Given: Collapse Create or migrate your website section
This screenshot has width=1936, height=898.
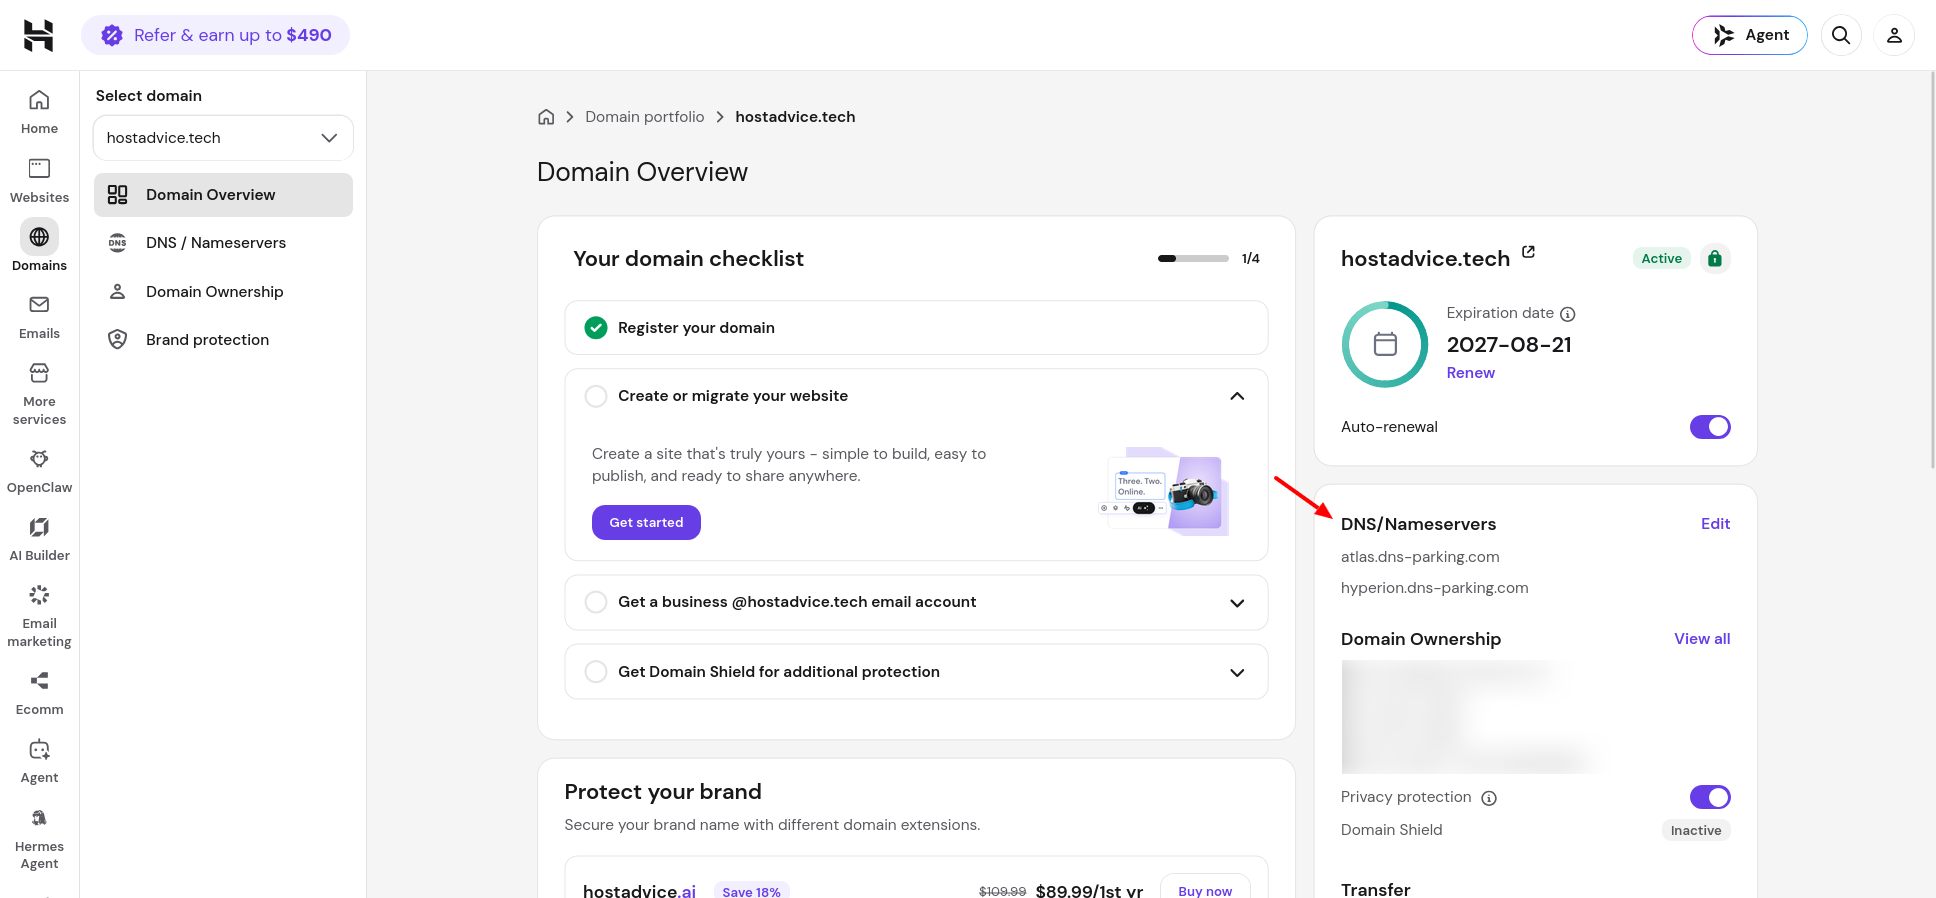Looking at the screenshot, I should [x=1237, y=396].
